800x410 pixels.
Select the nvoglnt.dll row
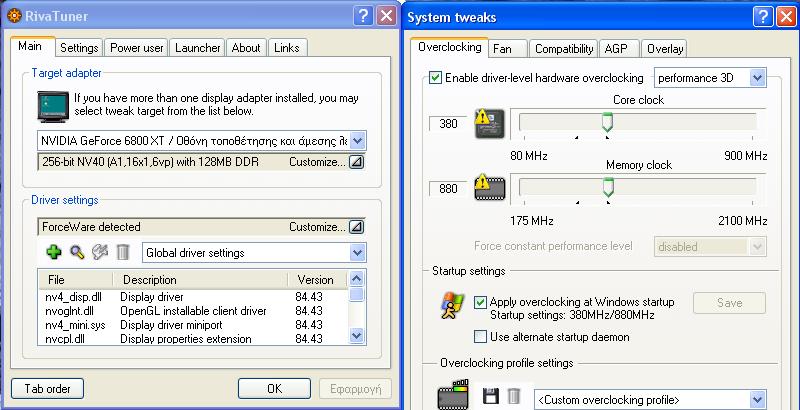(x=194, y=311)
